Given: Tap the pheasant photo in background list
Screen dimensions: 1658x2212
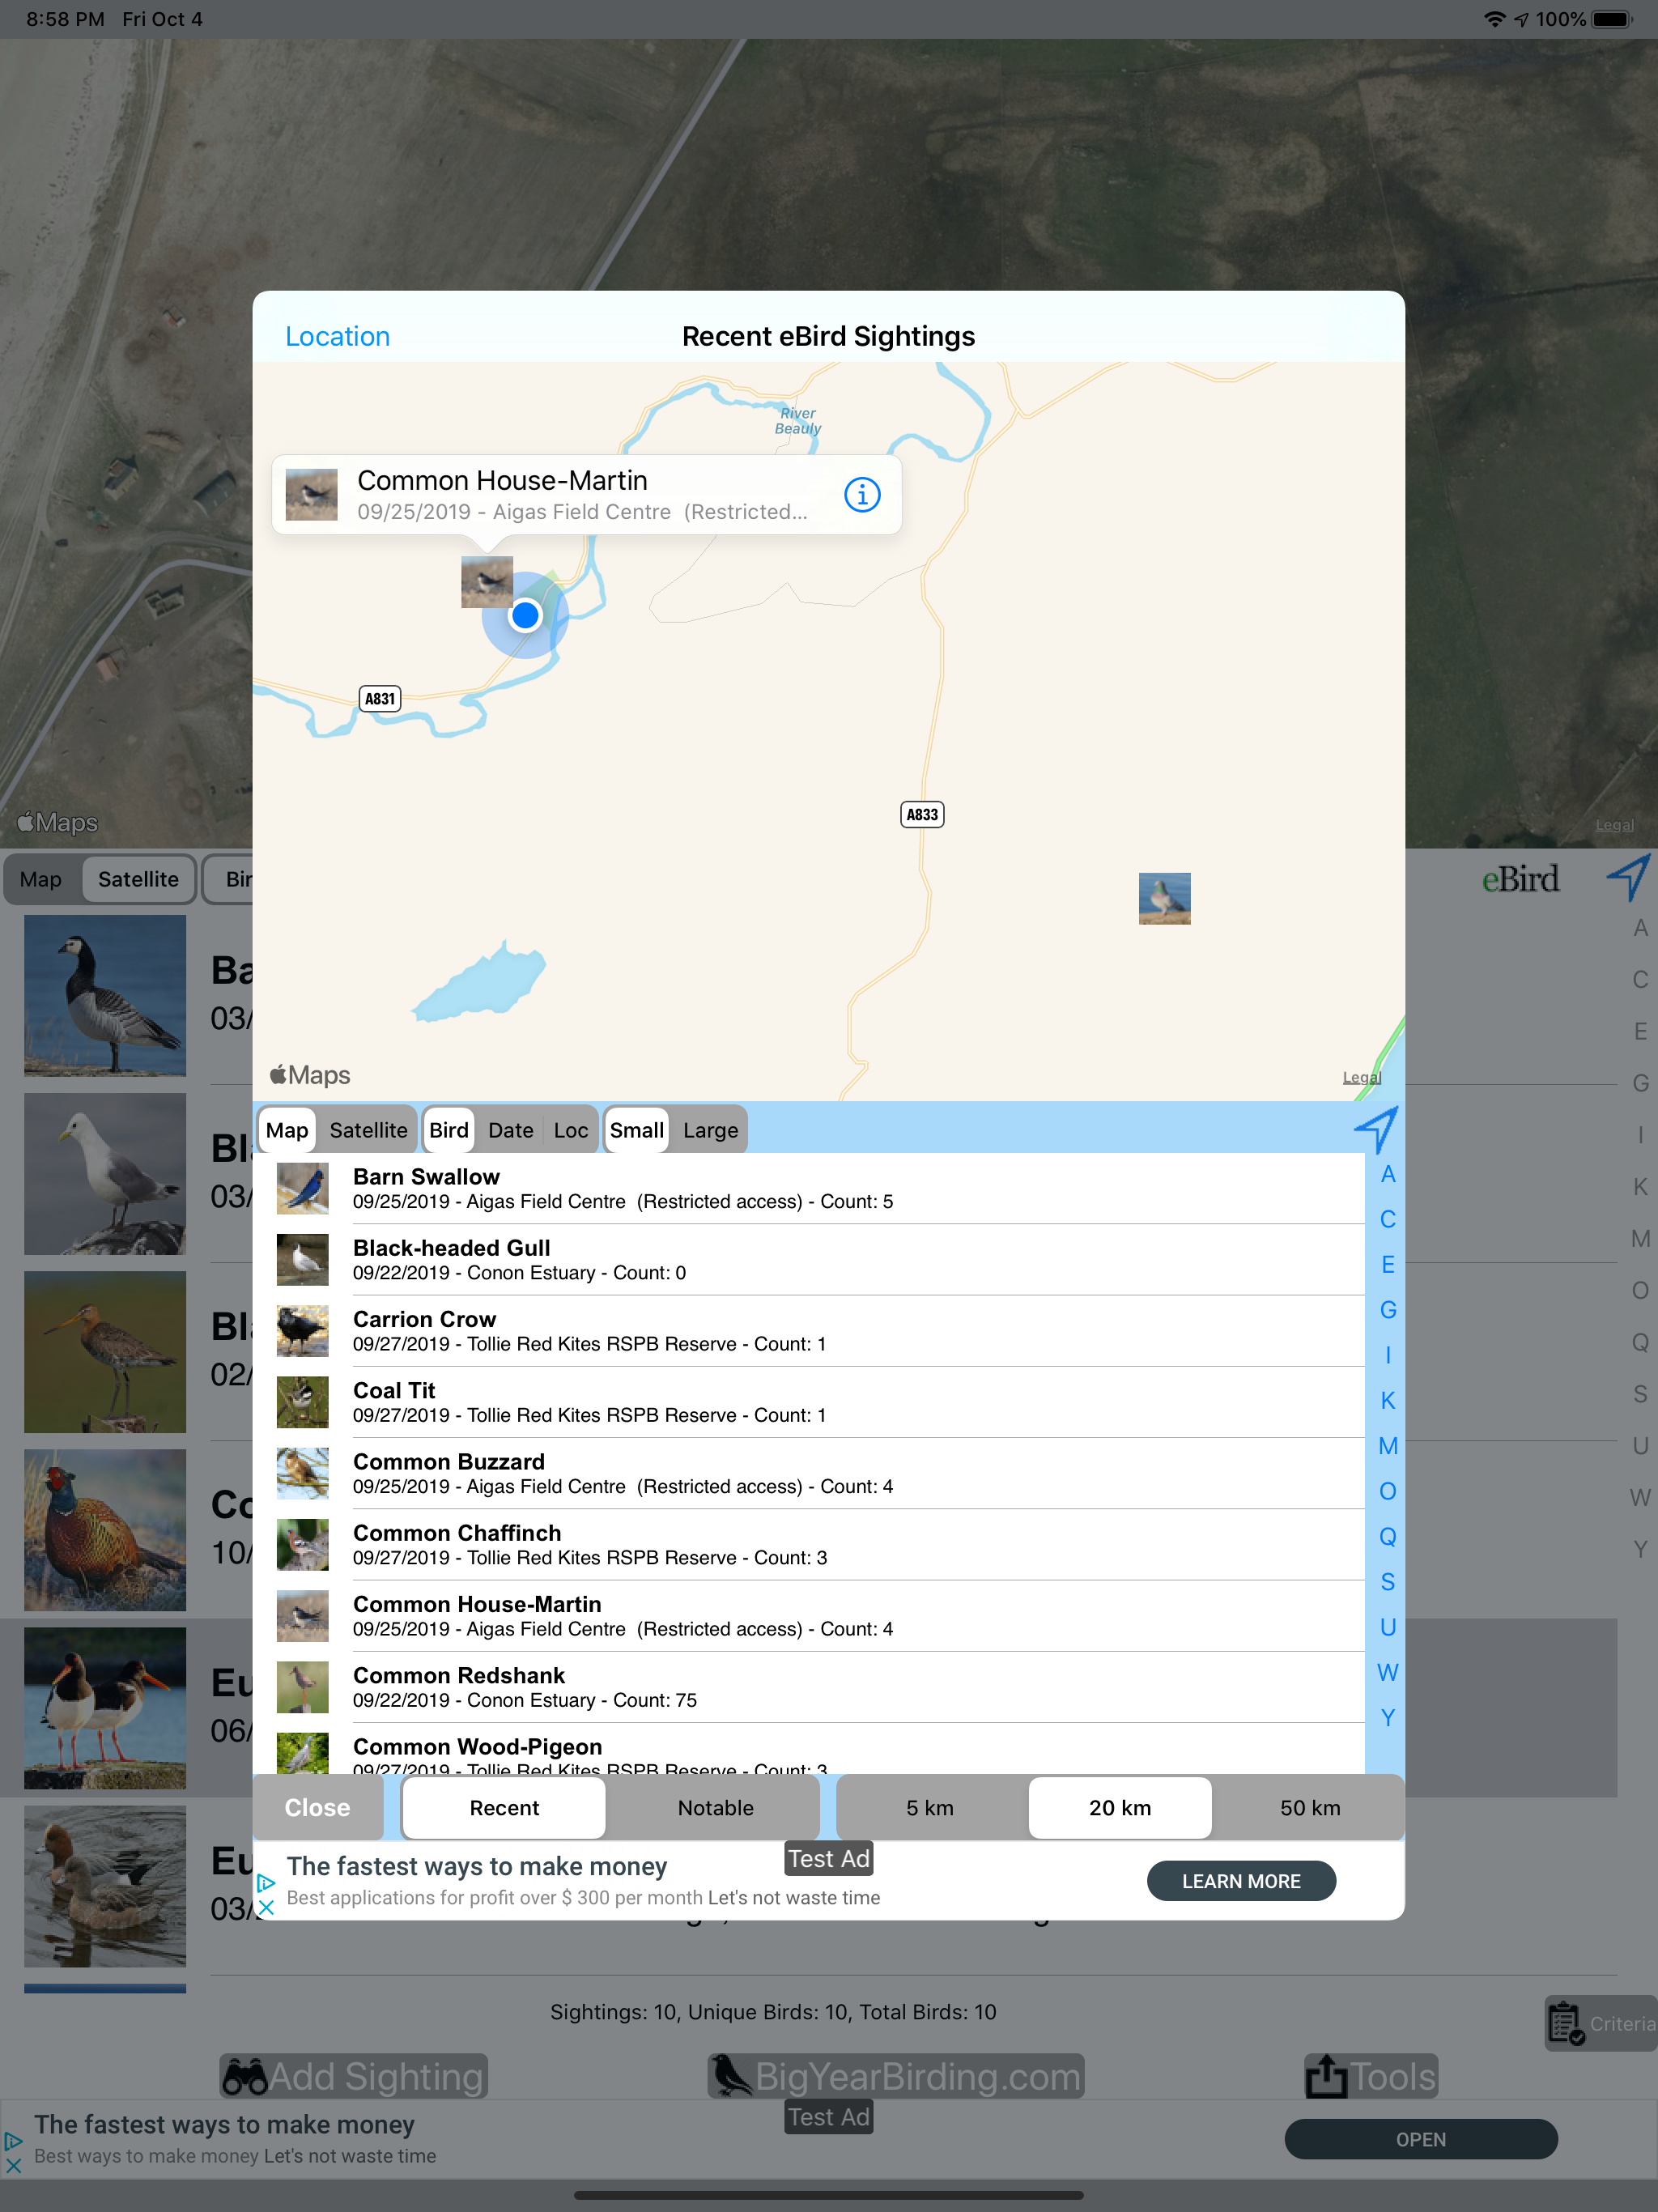Looking at the screenshot, I should 105,1529.
